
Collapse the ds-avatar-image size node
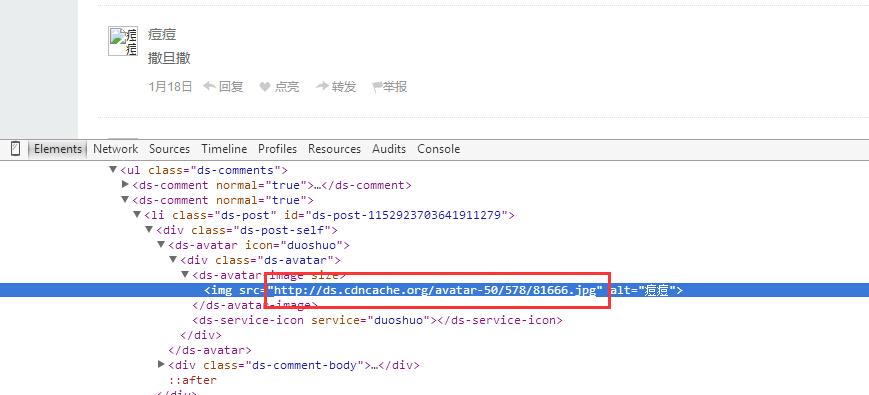[185, 274]
